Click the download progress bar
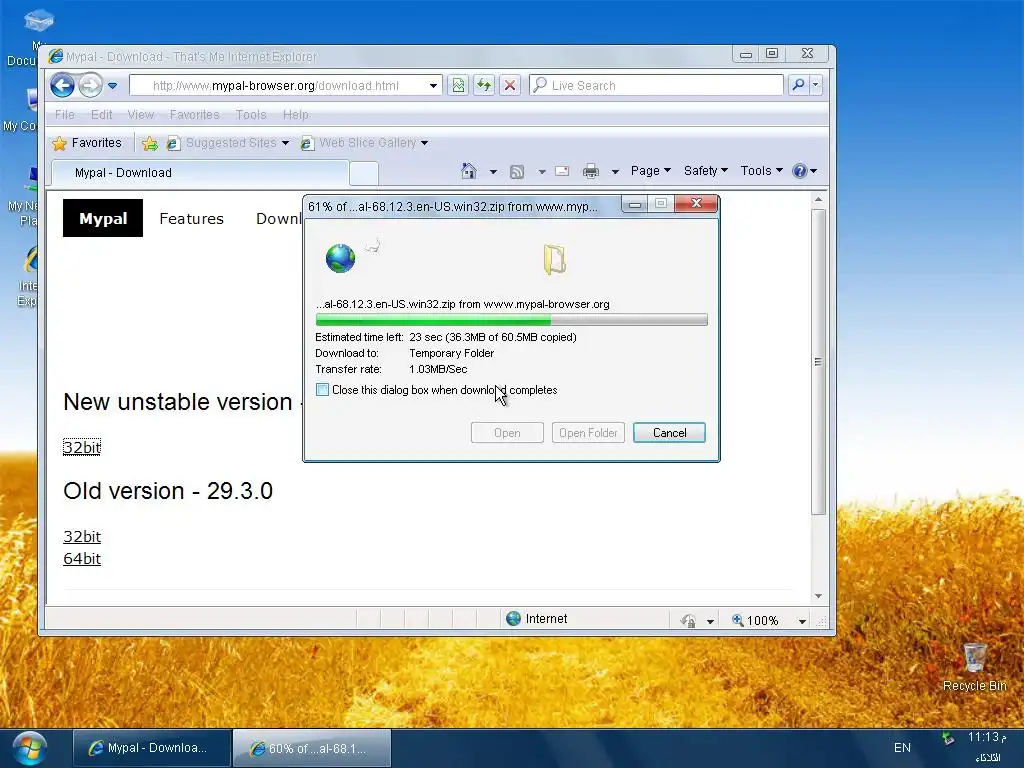1024x768 pixels. [x=511, y=320]
